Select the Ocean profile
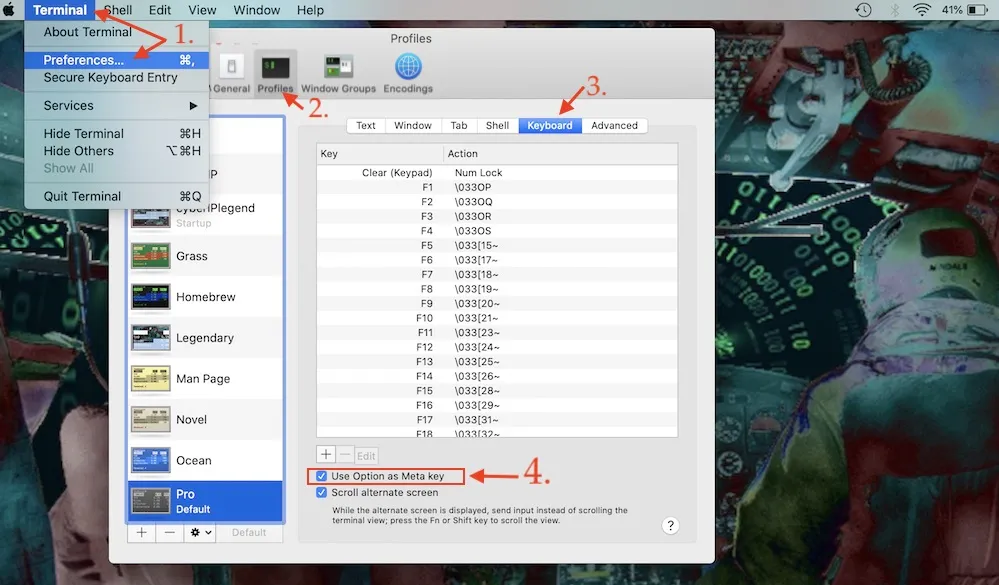The height and width of the screenshot is (585, 999). click(x=205, y=460)
